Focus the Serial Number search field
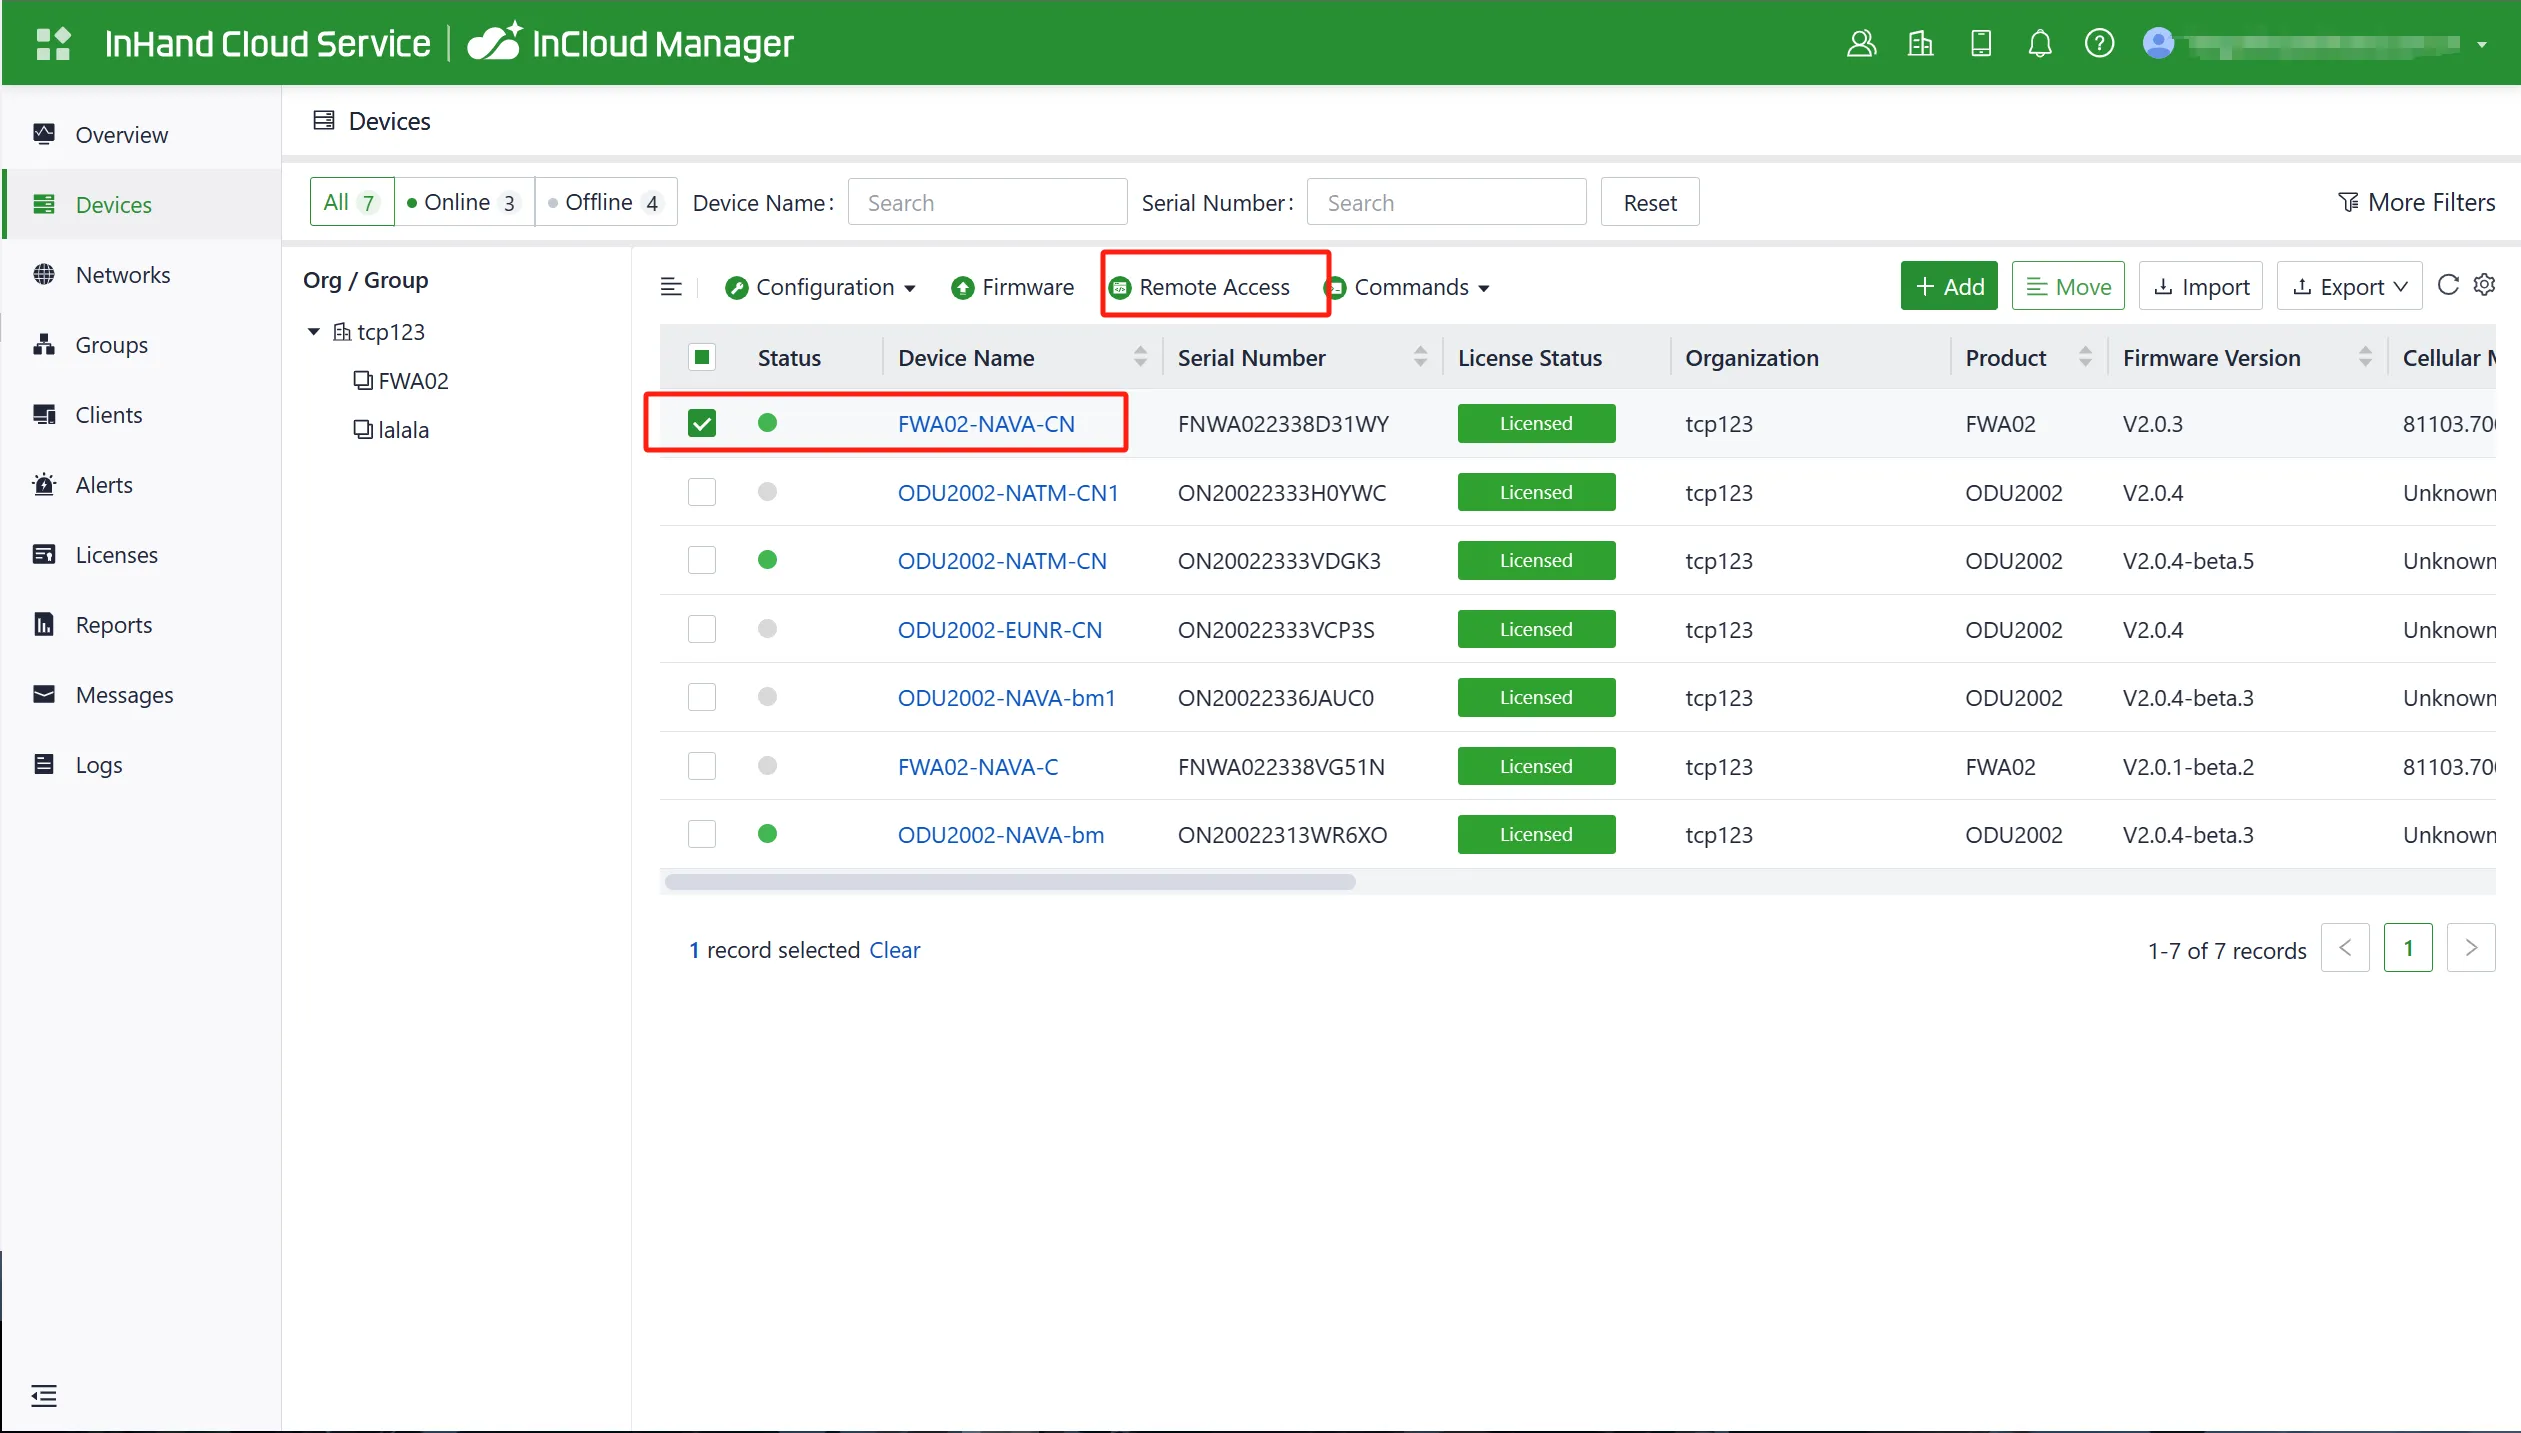 pos(1446,202)
